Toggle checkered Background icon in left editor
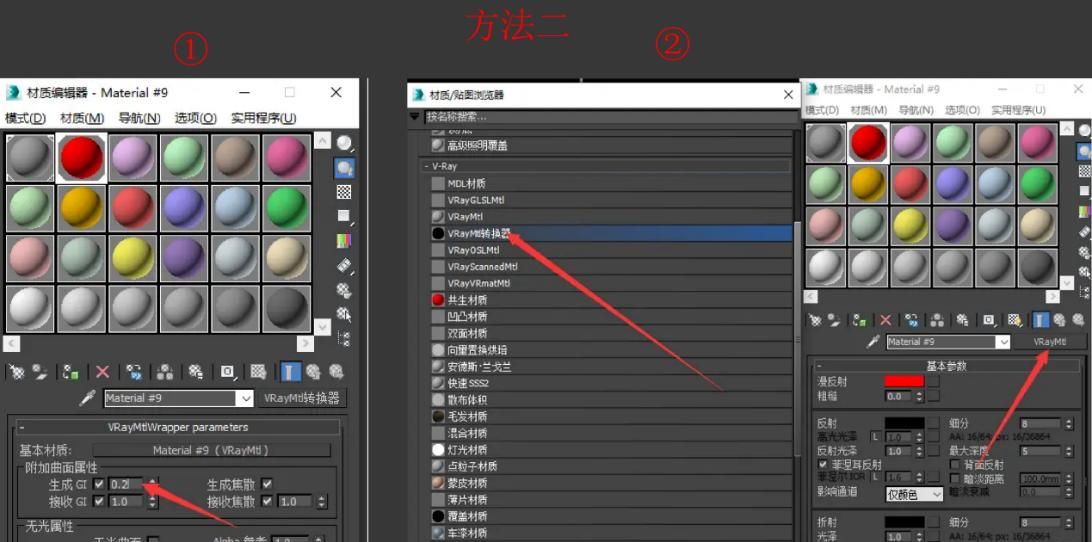 click(x=344, y=192)
